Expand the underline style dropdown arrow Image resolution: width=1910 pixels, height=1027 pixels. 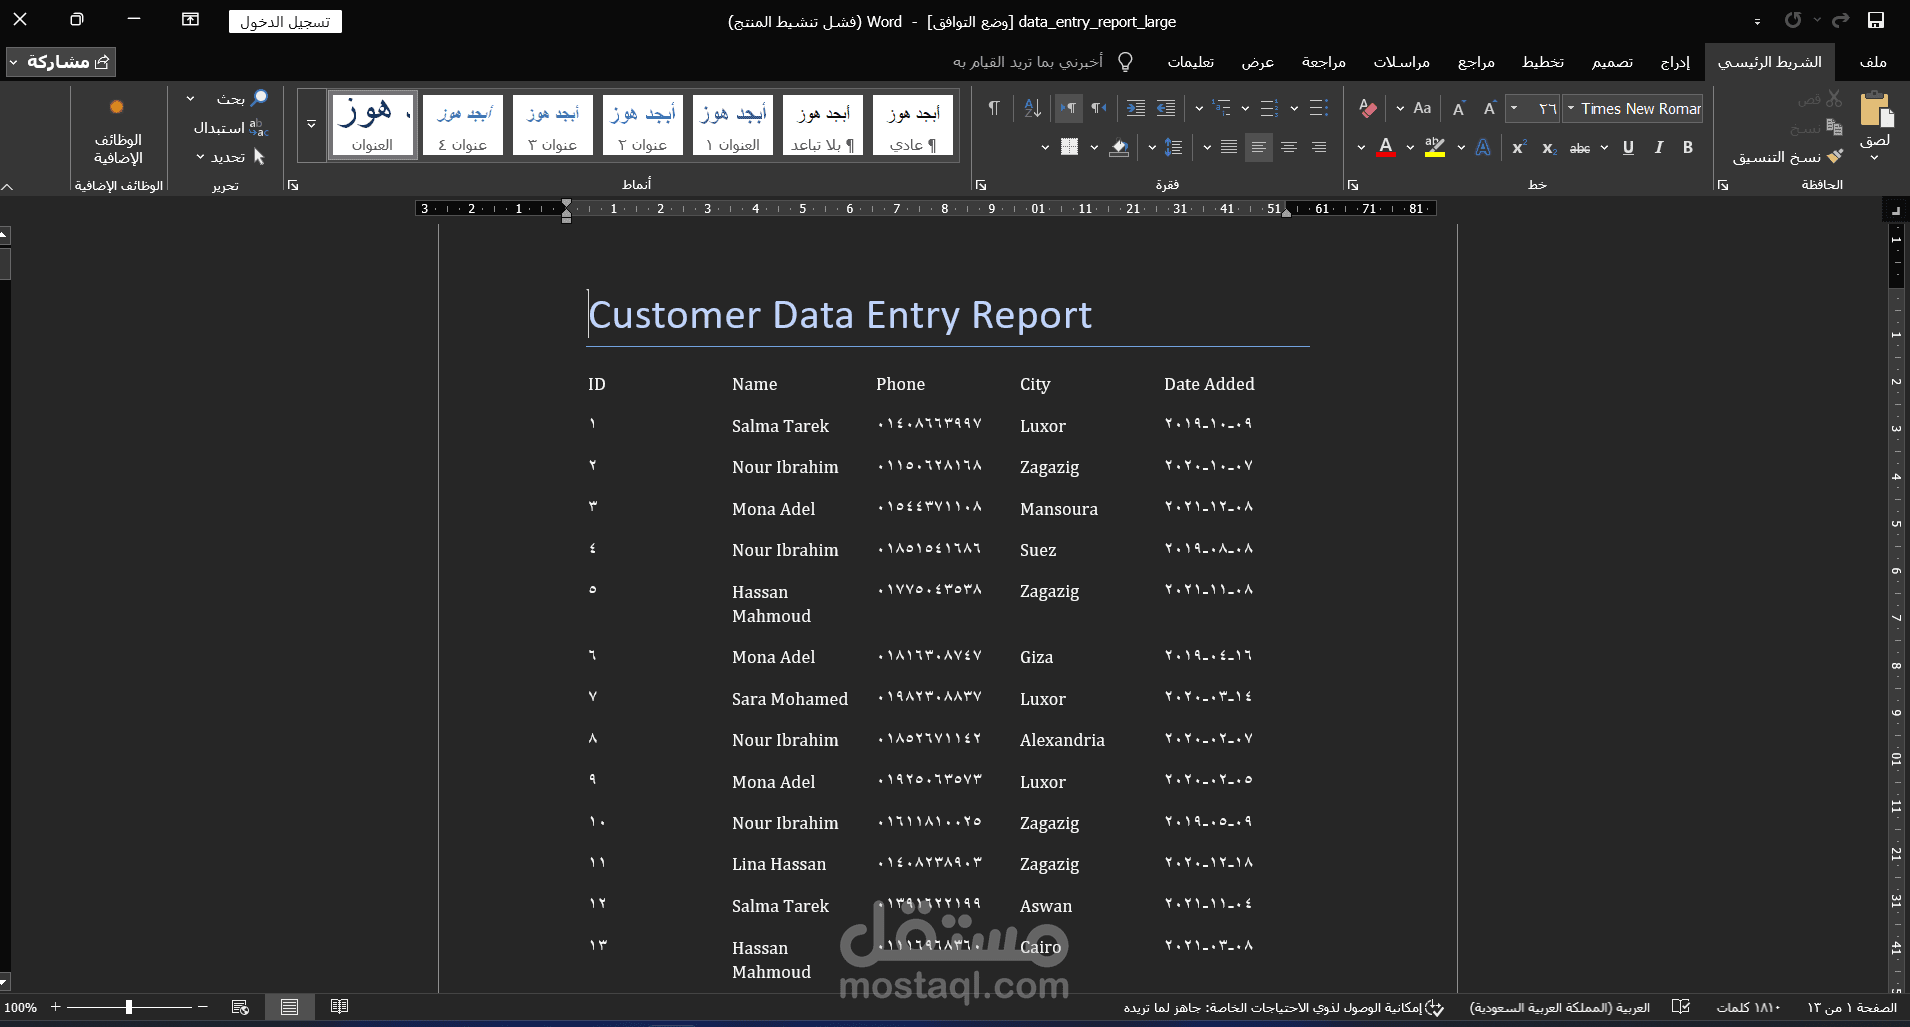coord(1604,147)
